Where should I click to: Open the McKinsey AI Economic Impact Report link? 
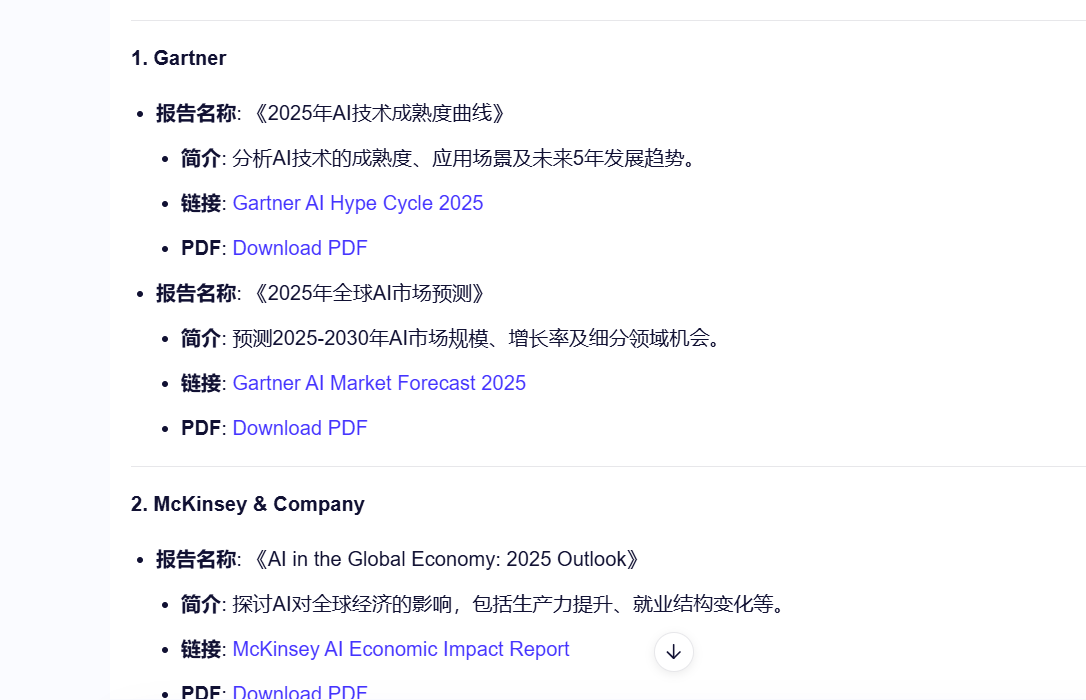[x=400, y=649]
